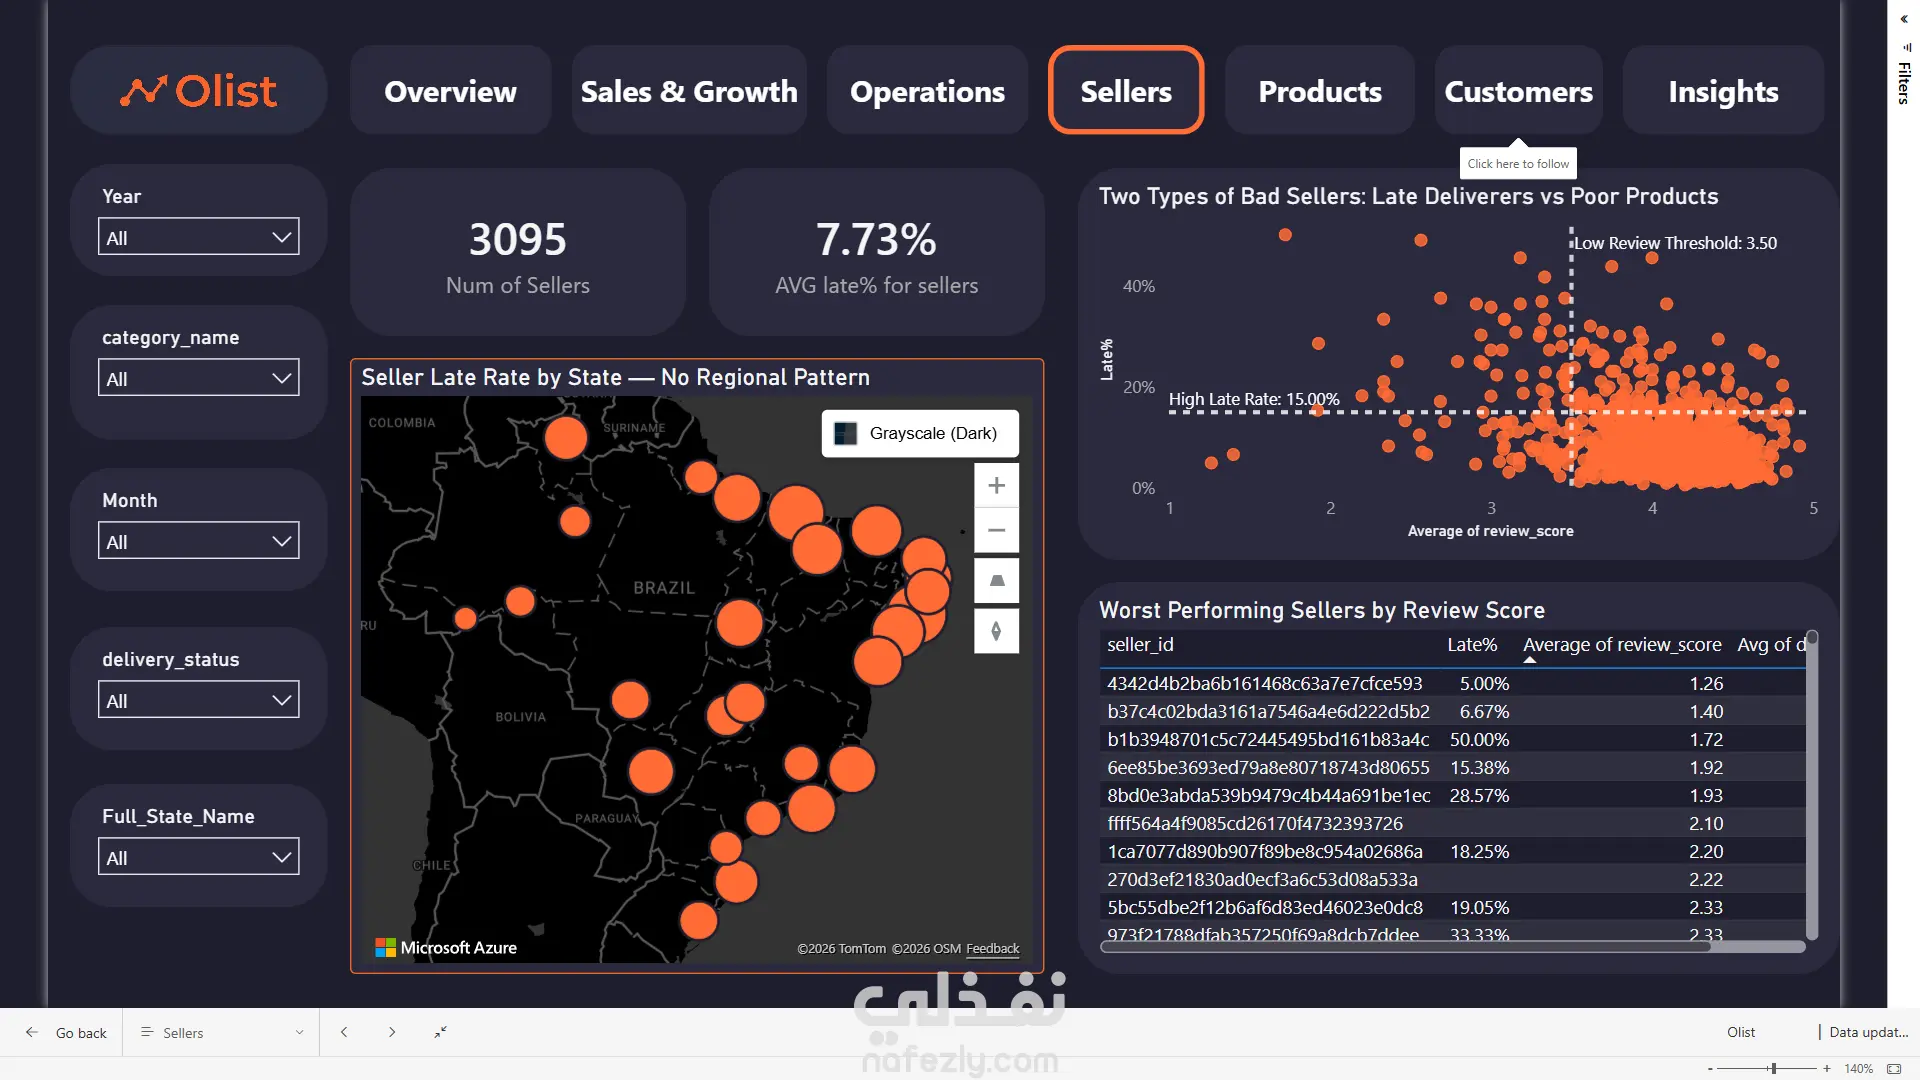Screen dimensions: 1920x1080
Task: Toggle Grayscale (Dark) map style
Action: point(920,433)
